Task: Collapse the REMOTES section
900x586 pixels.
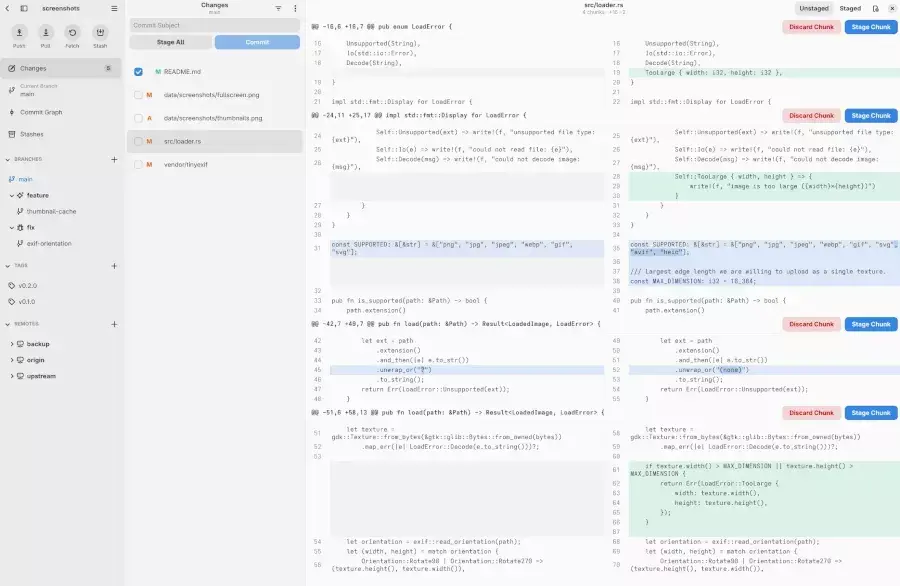Action: click(x=7, y=324)
